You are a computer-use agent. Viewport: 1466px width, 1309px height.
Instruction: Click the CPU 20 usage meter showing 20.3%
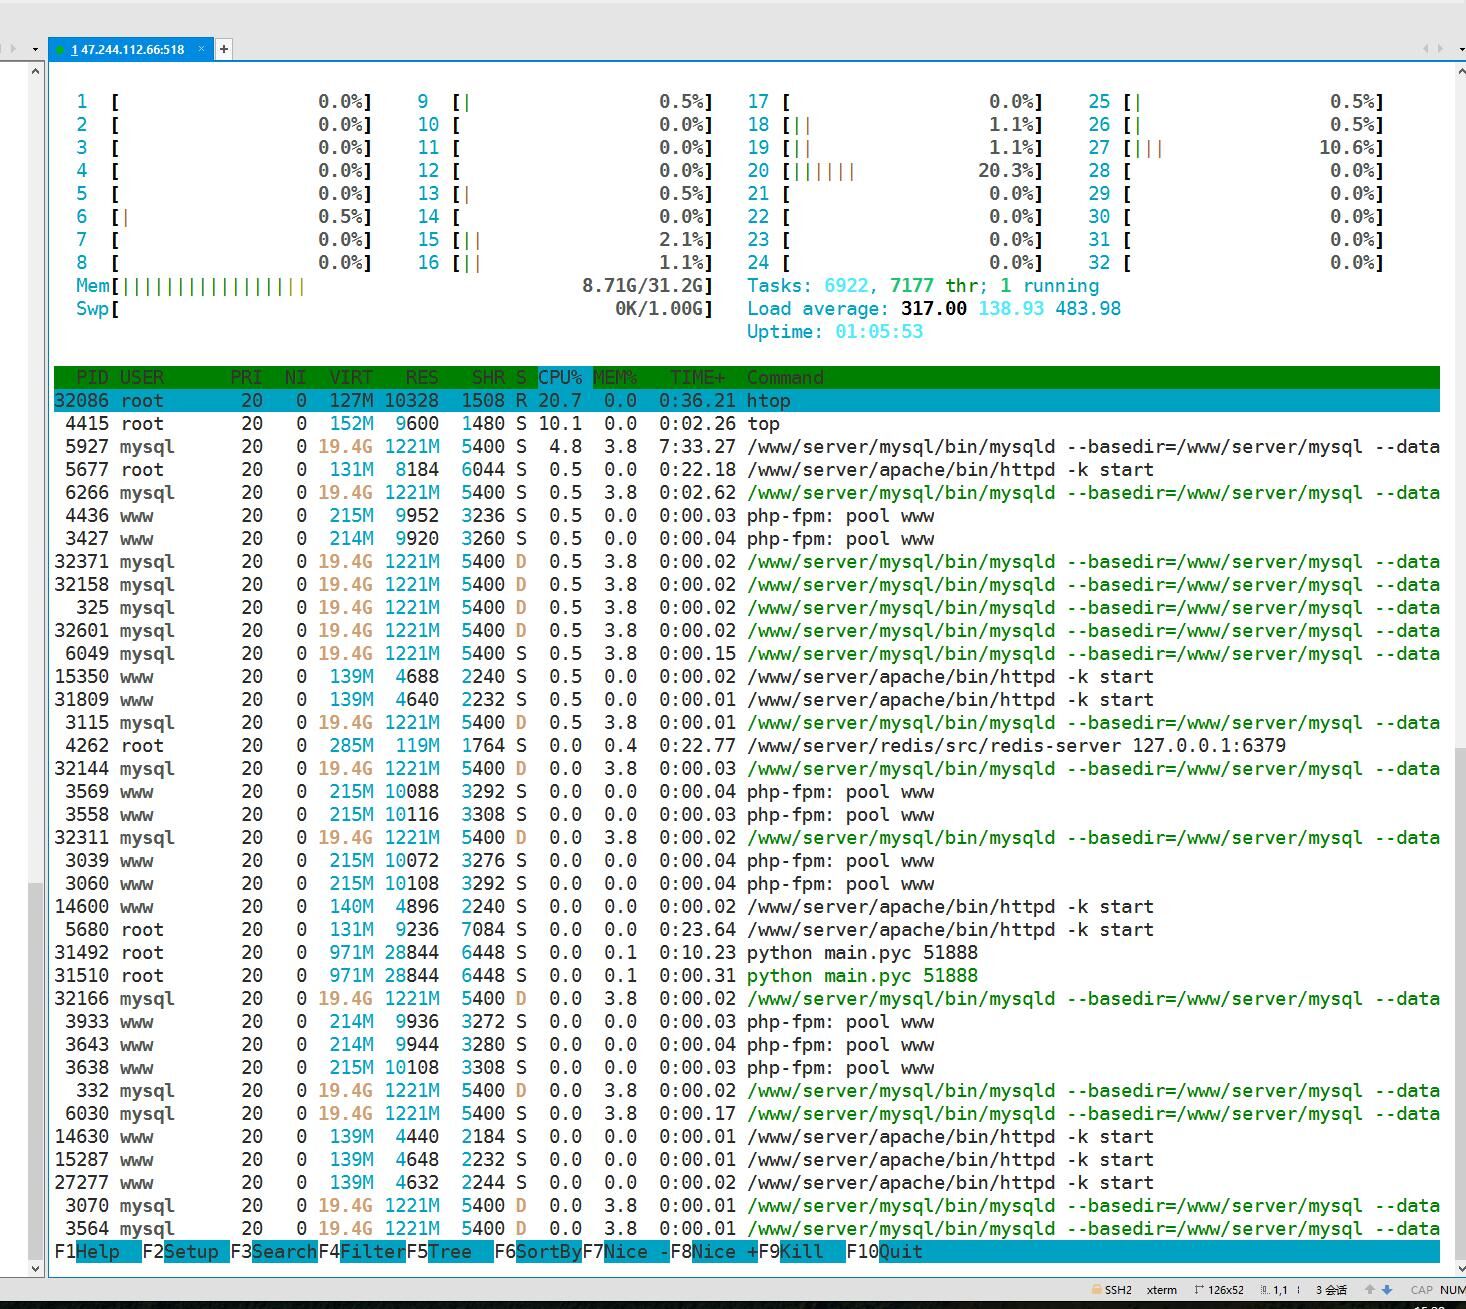(x=895, y=171)
